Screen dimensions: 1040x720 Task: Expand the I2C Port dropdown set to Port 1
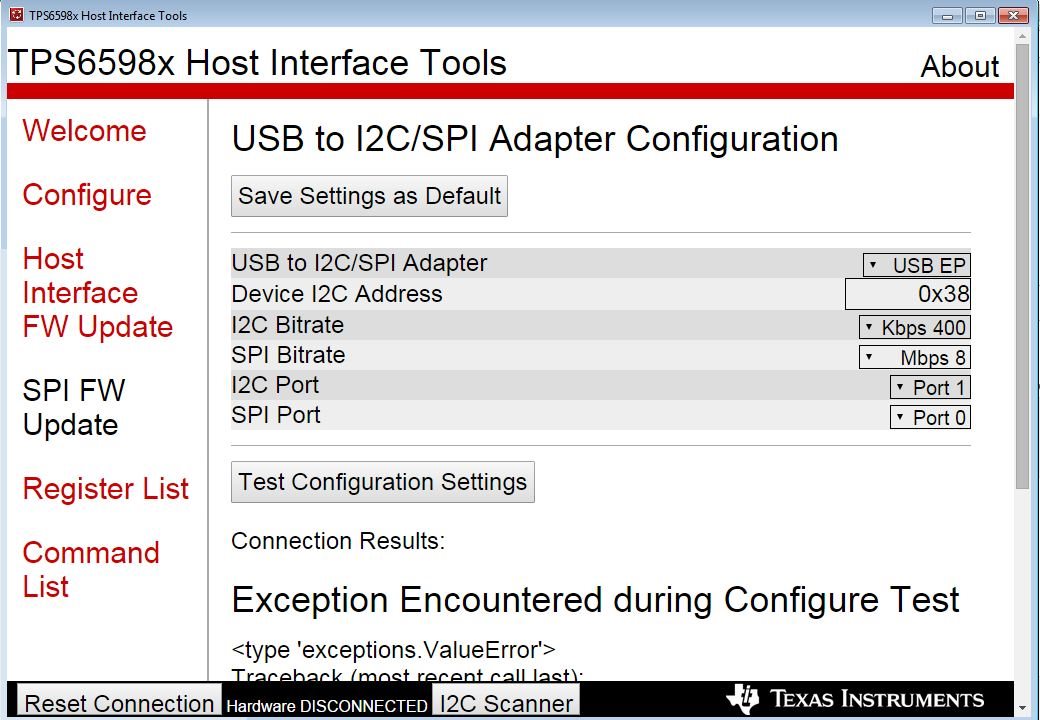click(x=930, y=387)
